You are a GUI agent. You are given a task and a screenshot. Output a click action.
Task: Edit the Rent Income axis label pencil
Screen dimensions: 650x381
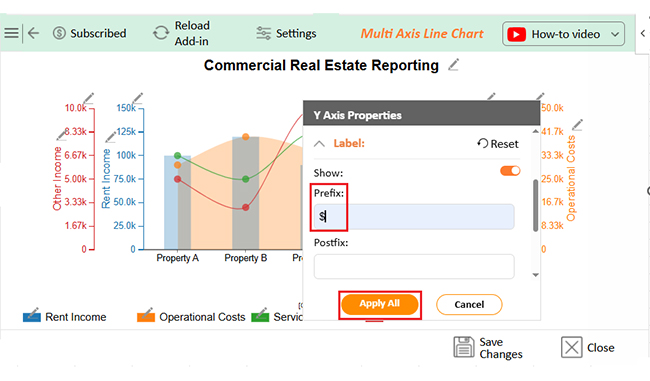click(x=111, y=136)
